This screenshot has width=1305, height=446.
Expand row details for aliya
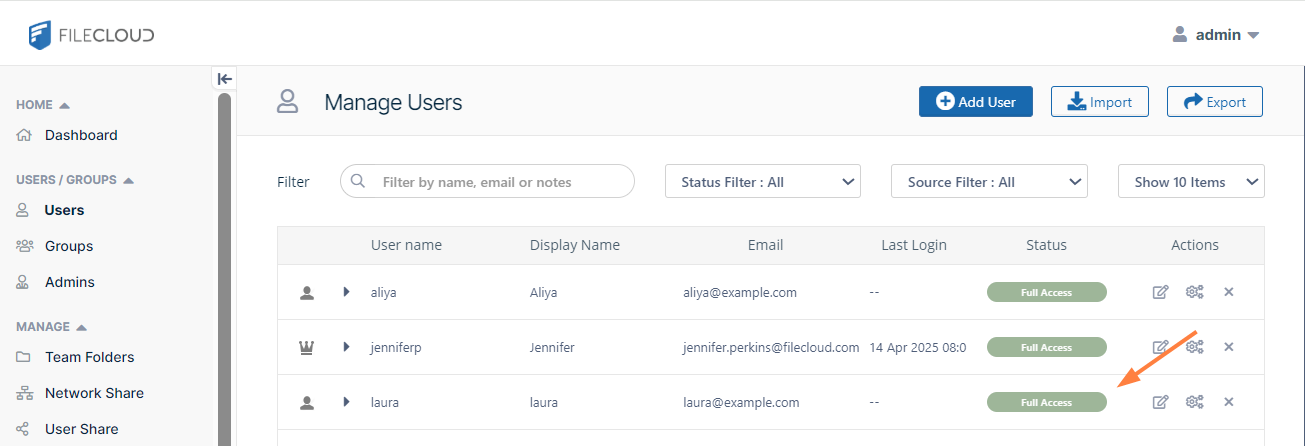click(x=347, y=292)
